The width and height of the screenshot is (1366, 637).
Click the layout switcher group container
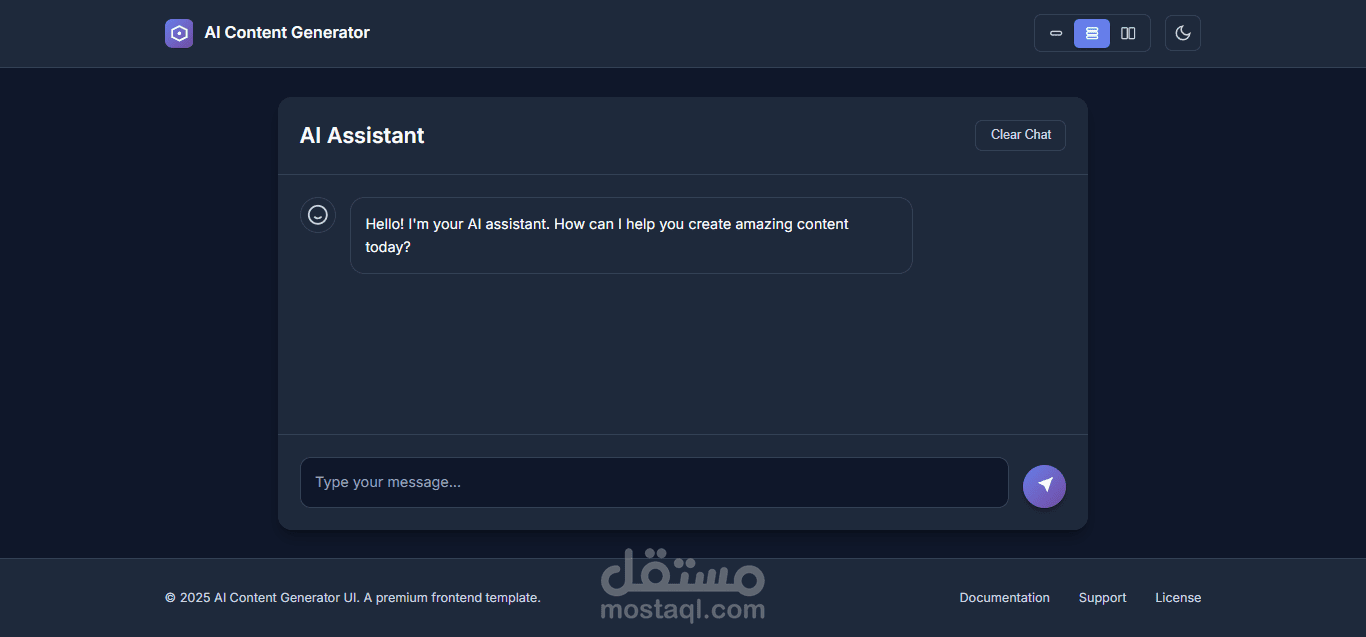tap(1092, 33)
